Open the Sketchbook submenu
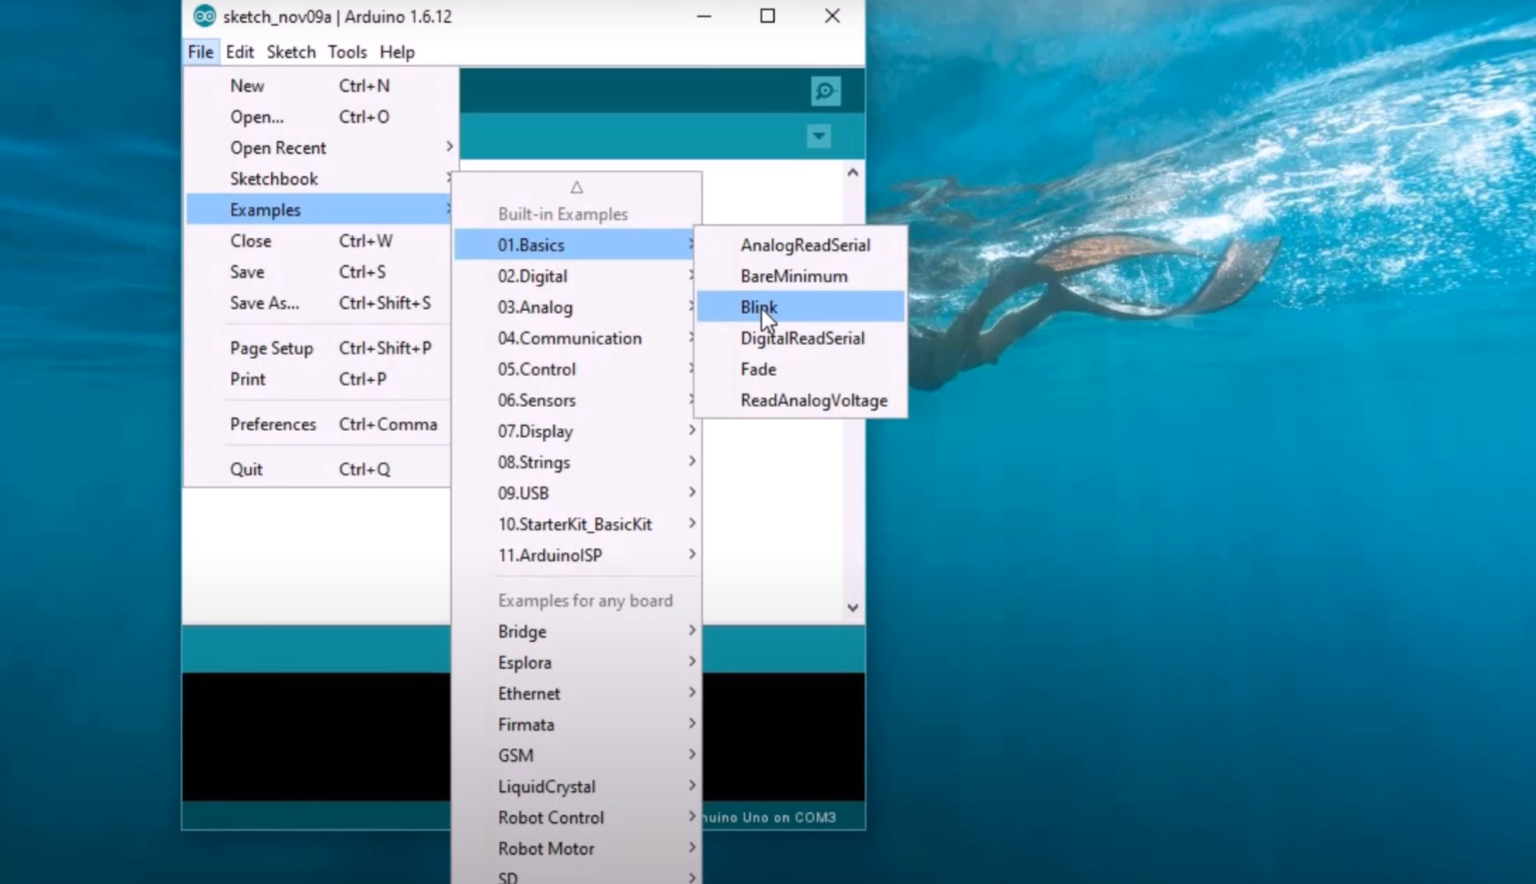Image resolution: width=1536 pixels, height=884 pixels. click(274, 179)
